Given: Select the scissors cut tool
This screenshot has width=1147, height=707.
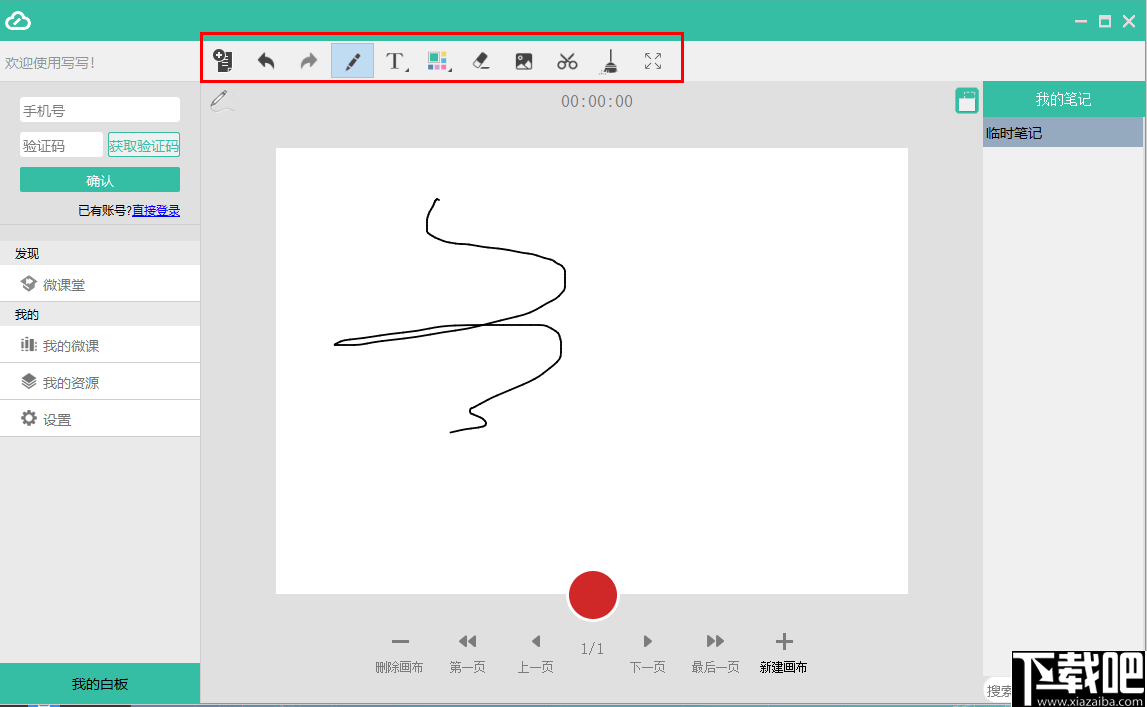Looking at the screenshot, I should [567, 61].
